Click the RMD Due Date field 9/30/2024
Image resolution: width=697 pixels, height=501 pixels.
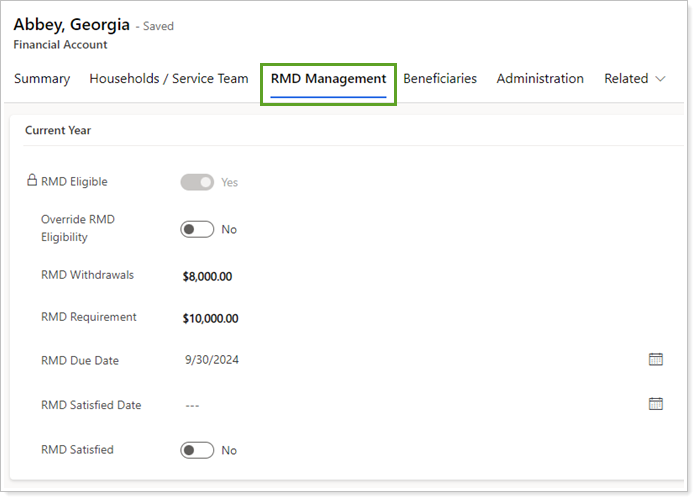pos(212,360)
